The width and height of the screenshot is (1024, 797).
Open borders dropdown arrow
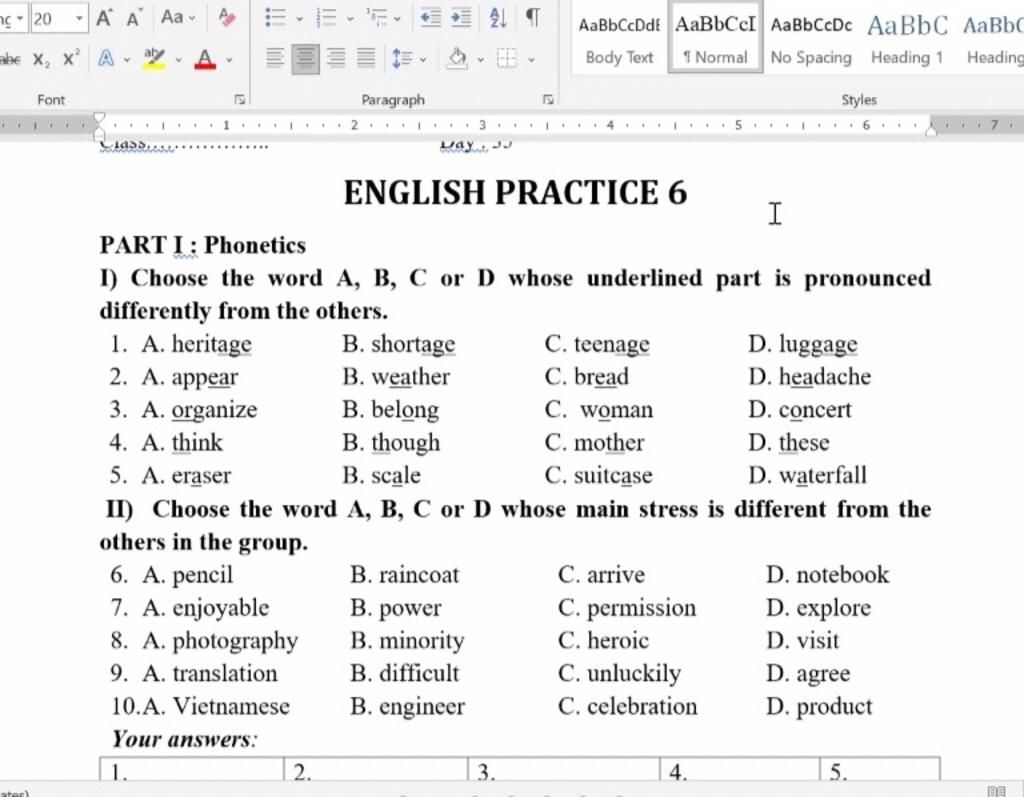pyautogui.click(x=532, y=60)
